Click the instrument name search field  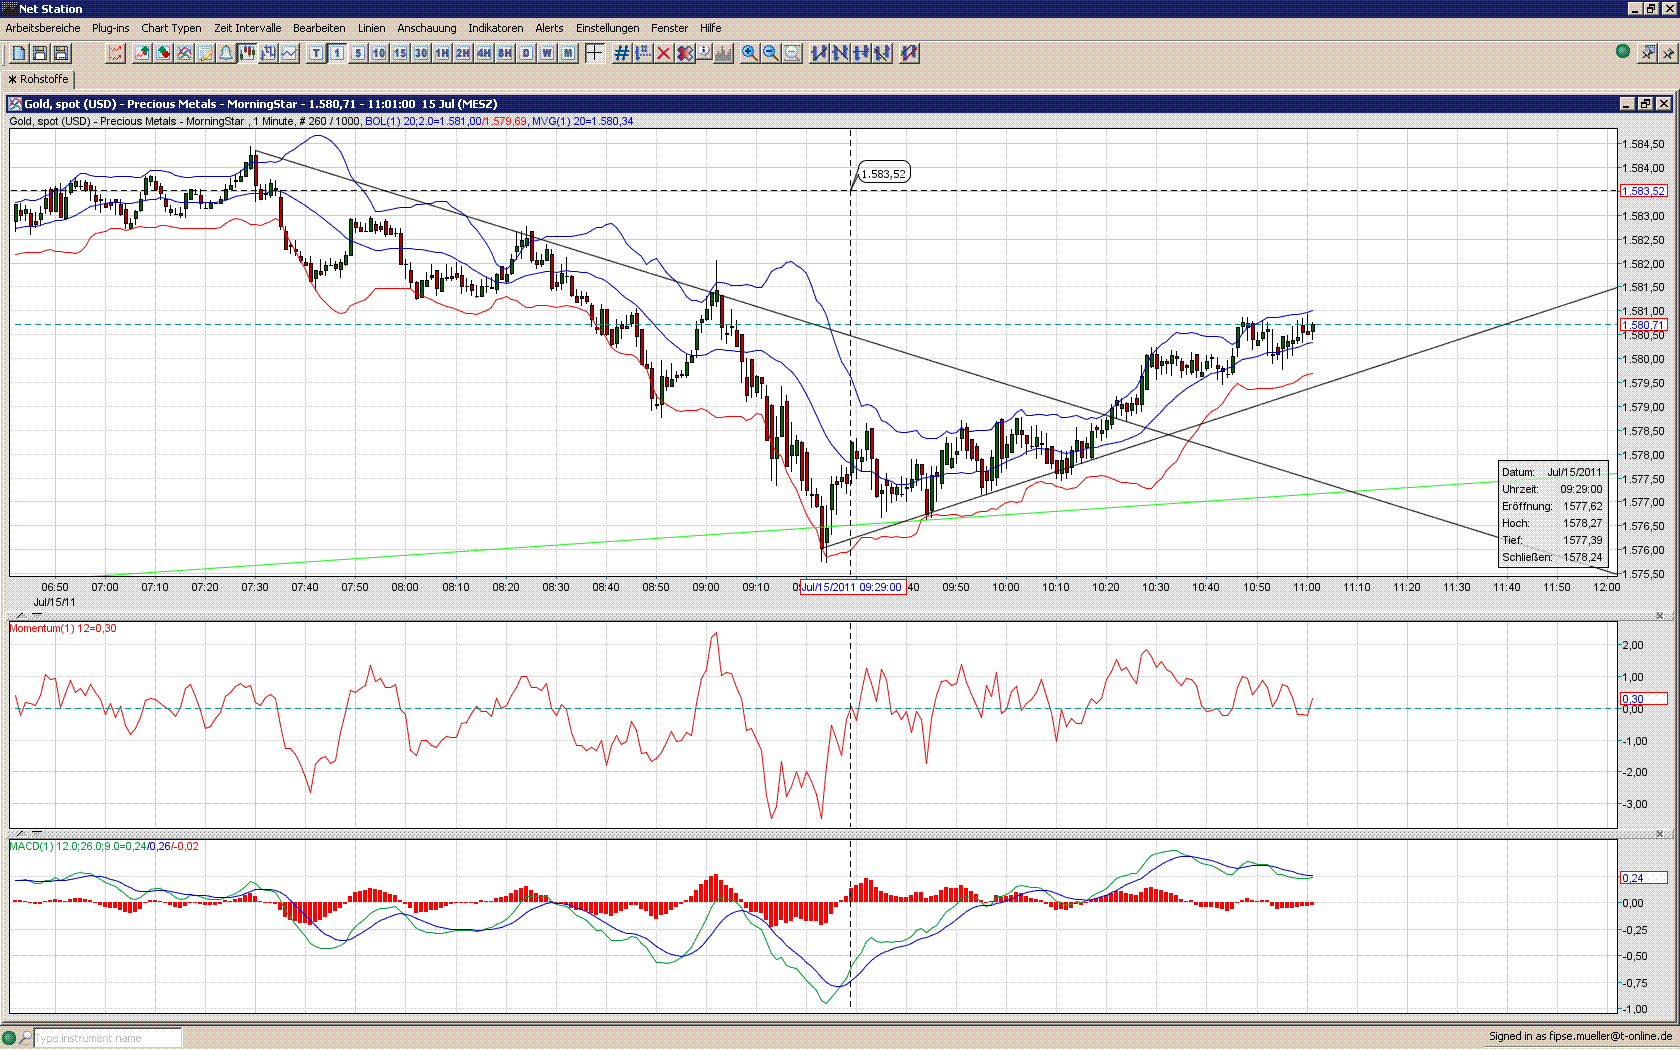pos(108,1038)
